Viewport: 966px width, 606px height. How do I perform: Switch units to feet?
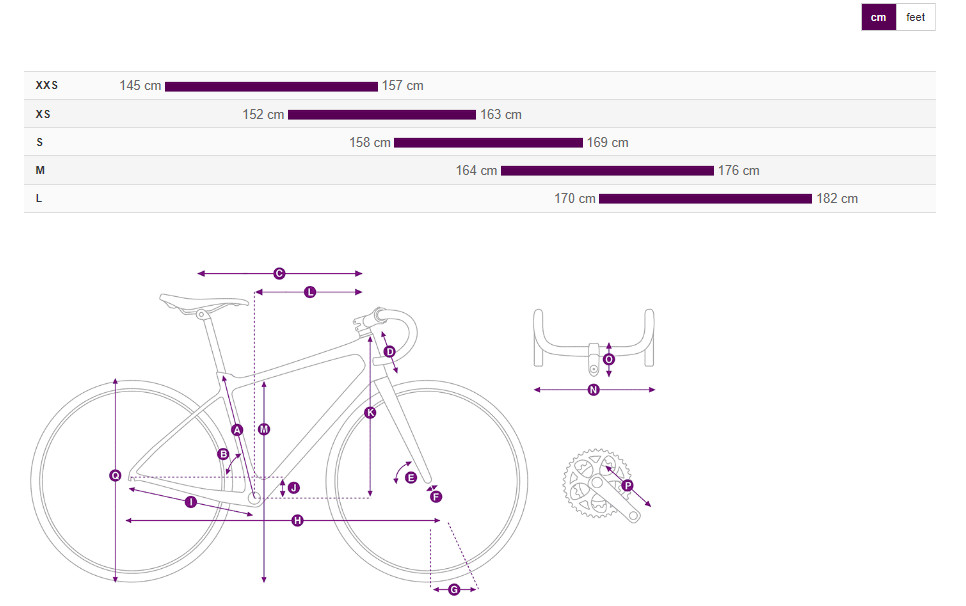point(915,17)
